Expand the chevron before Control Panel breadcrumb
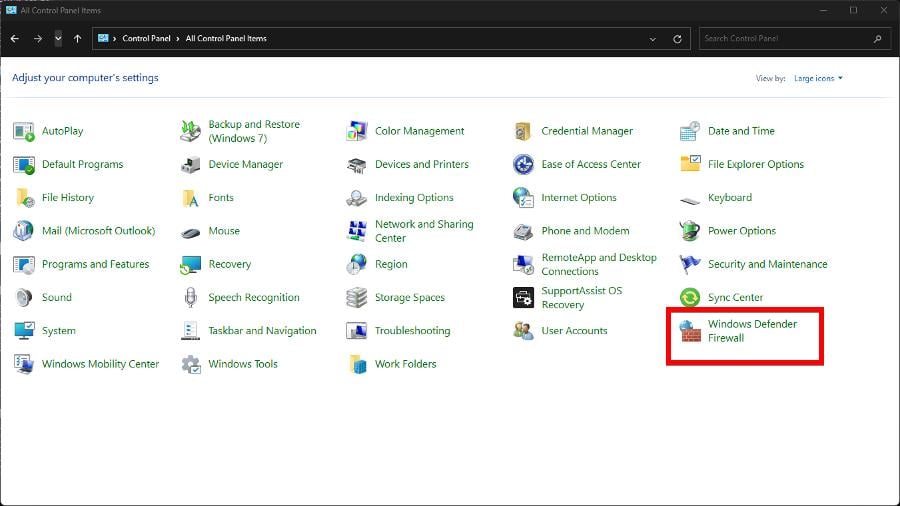The width and height of the screenshot is (900, 506). tap(115, 39)
